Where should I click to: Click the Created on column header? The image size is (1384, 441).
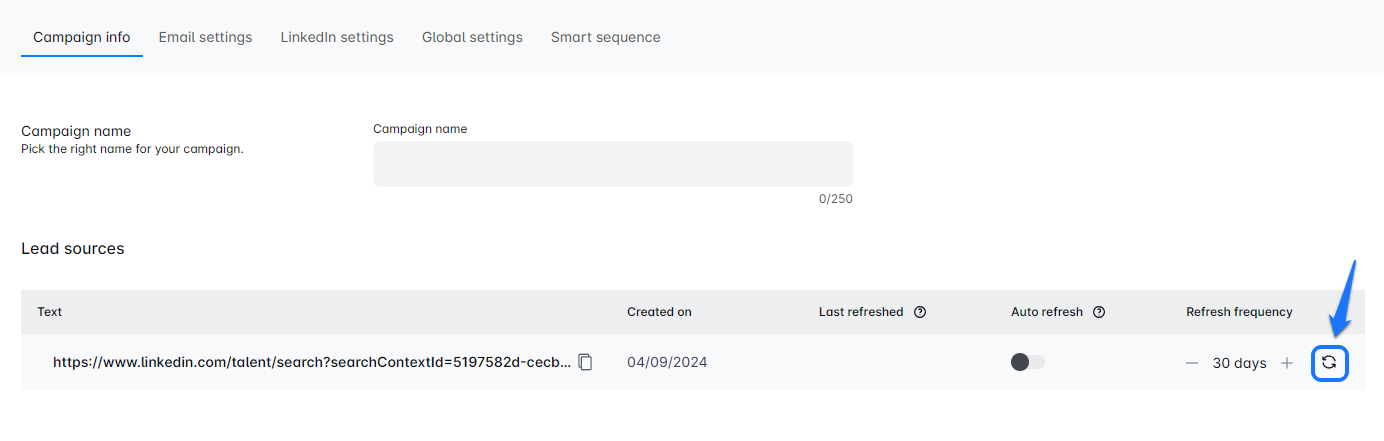(659, 312)
